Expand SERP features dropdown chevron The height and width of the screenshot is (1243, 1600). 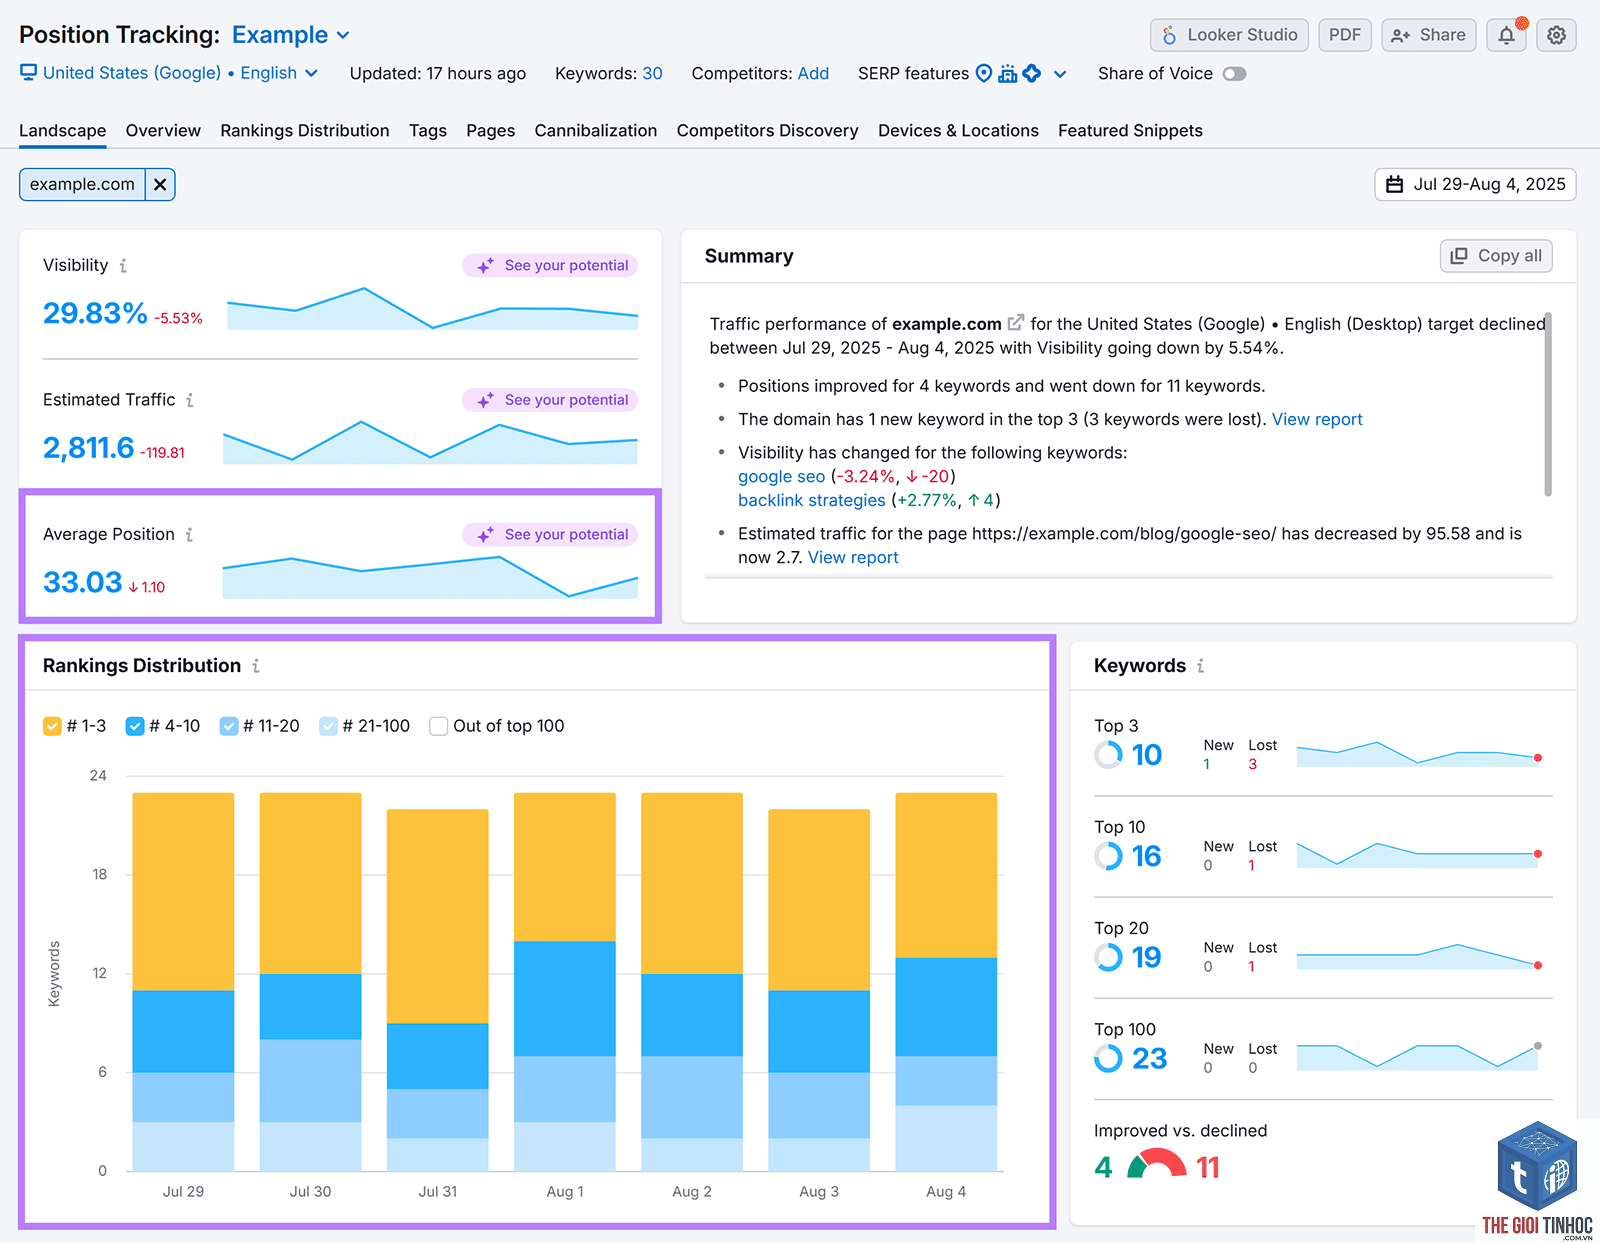(1060, 74)
